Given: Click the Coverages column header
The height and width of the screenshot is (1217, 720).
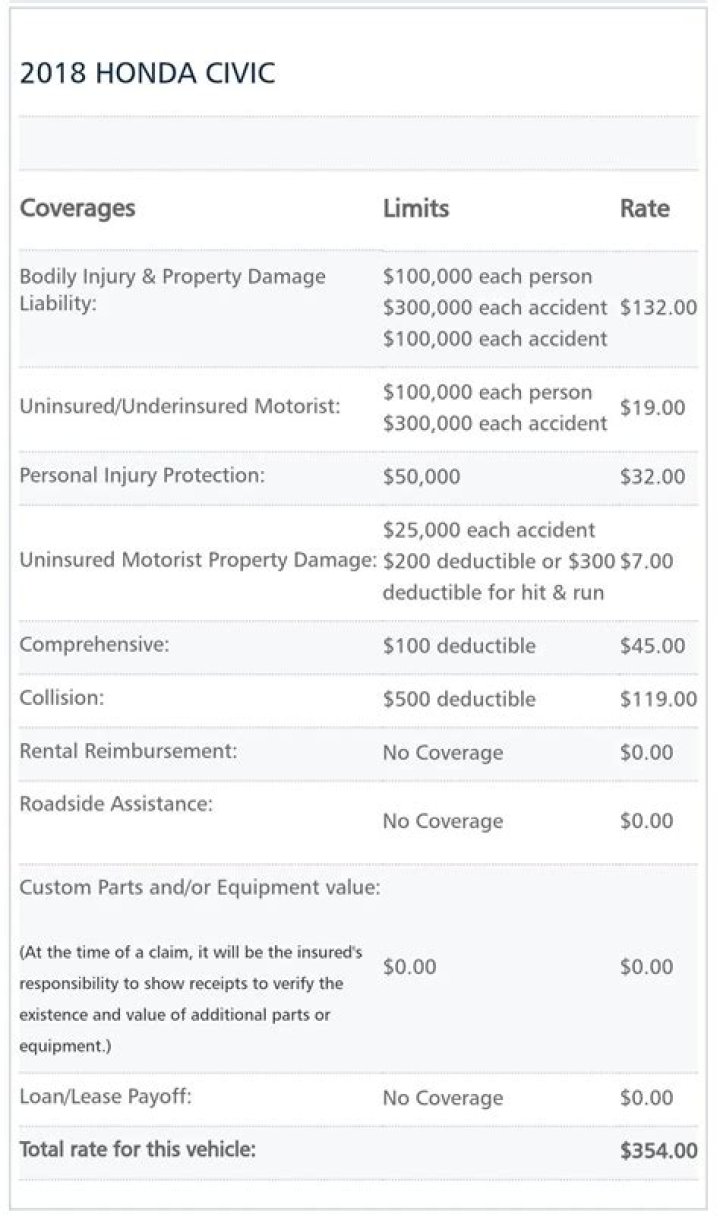Looking at the screenshot, I should (77, 209).
